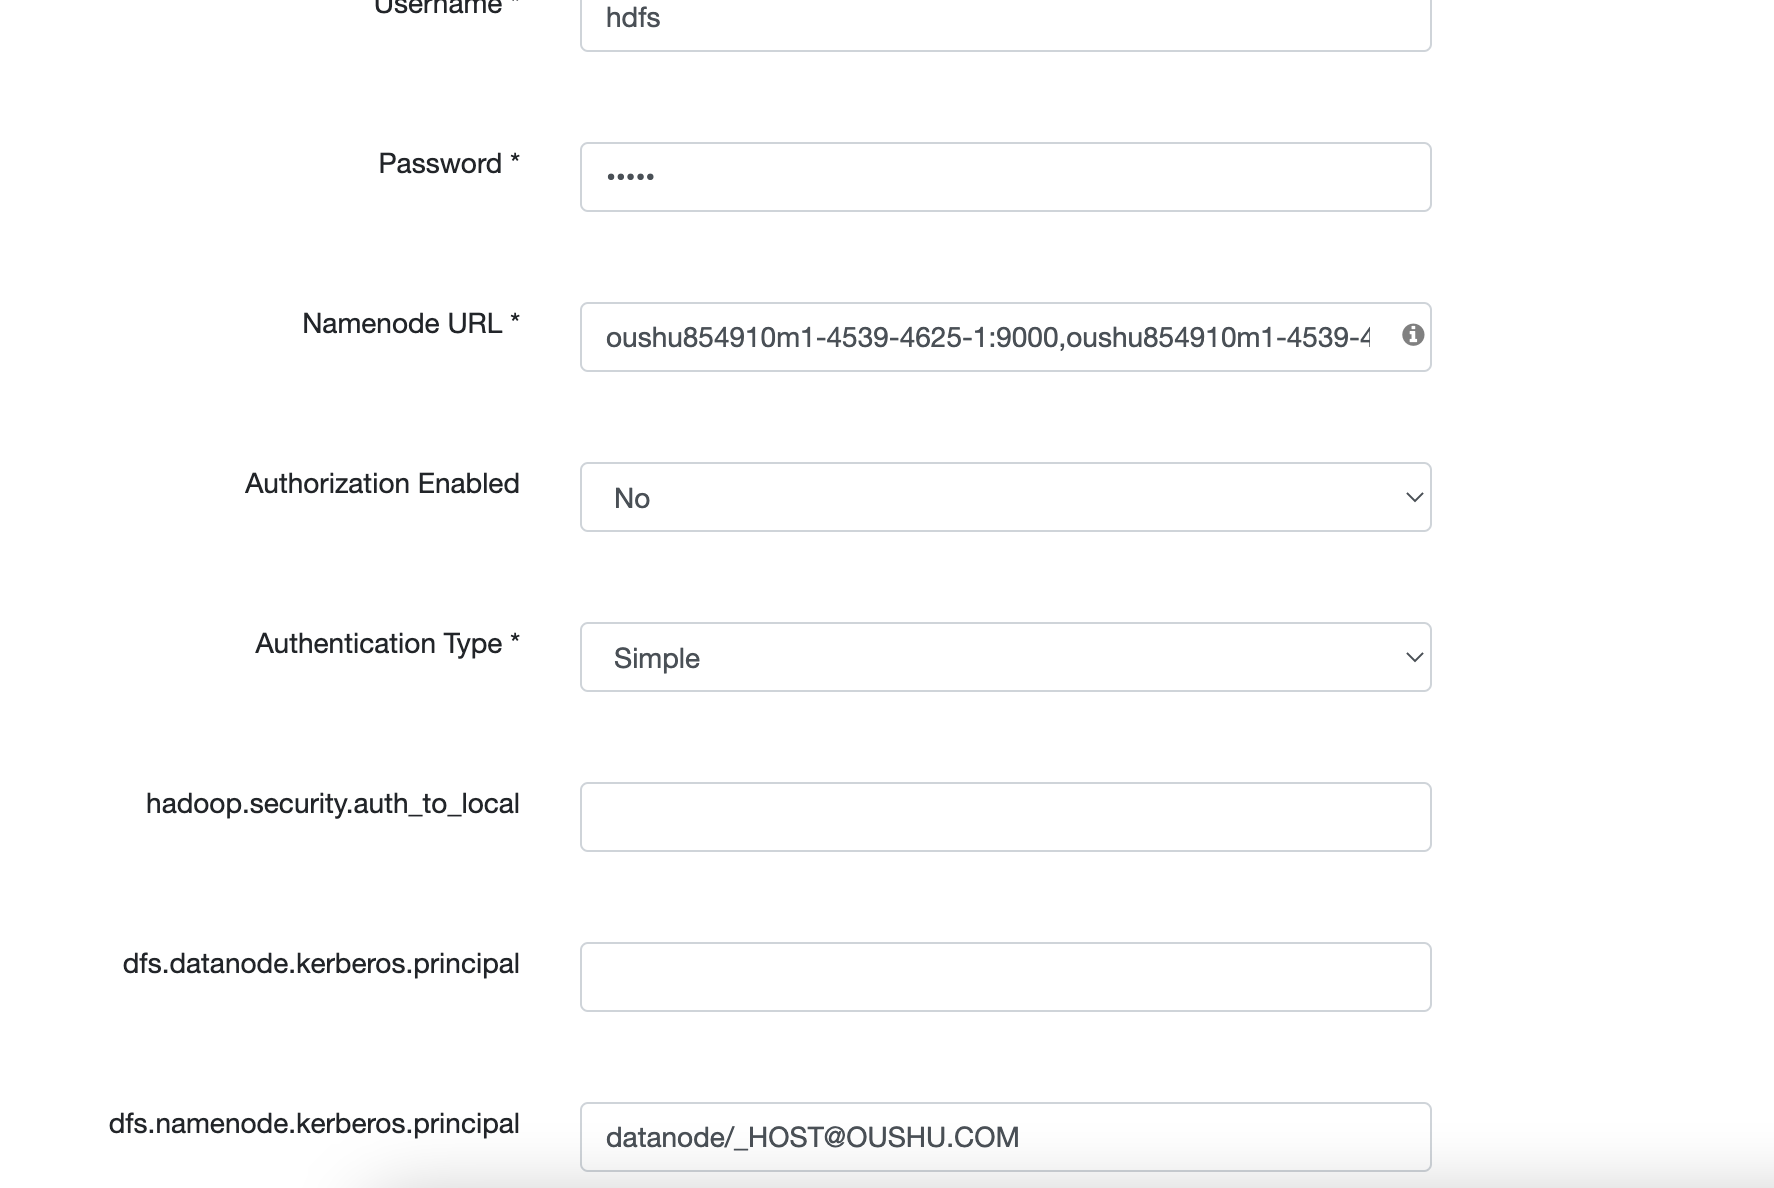The width and height of the screenshot is (1774, 1188).
Task: Select the Namenode URL label
Action: (411, 323)
